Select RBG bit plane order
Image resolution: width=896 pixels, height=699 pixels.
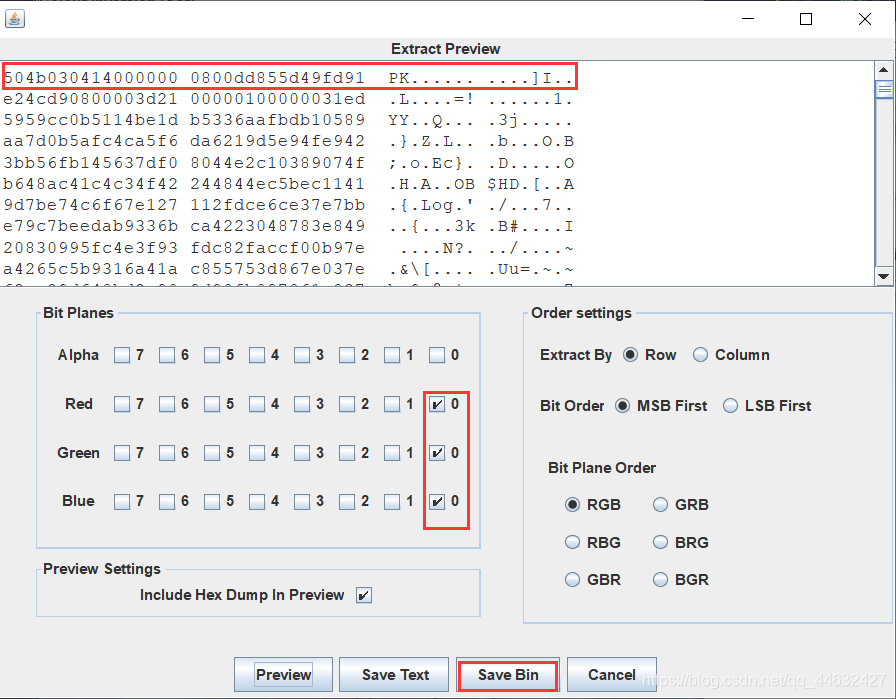pyautogui.click(x=572, y=542)
